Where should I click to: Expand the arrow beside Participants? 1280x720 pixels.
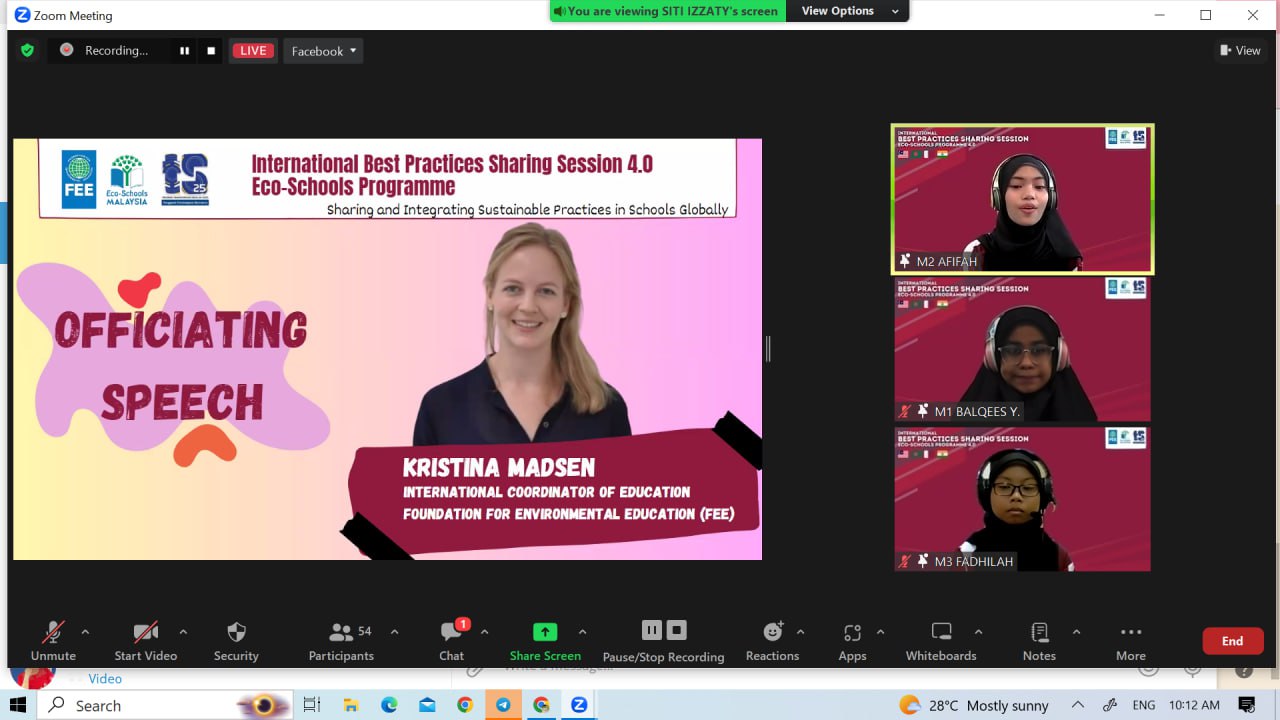[x=394, y=632]
